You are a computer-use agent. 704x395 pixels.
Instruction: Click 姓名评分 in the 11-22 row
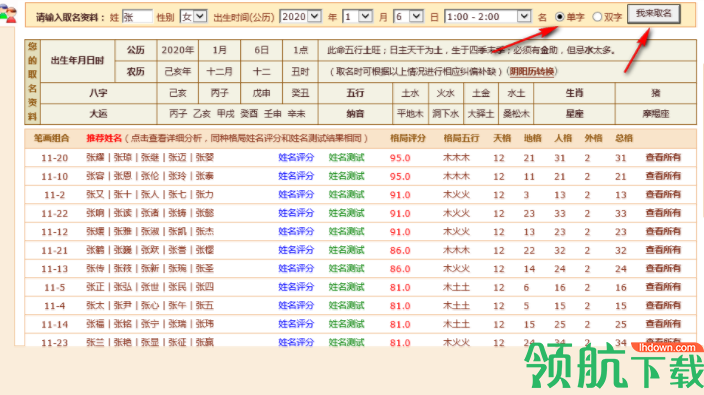(x=296, y=213)
